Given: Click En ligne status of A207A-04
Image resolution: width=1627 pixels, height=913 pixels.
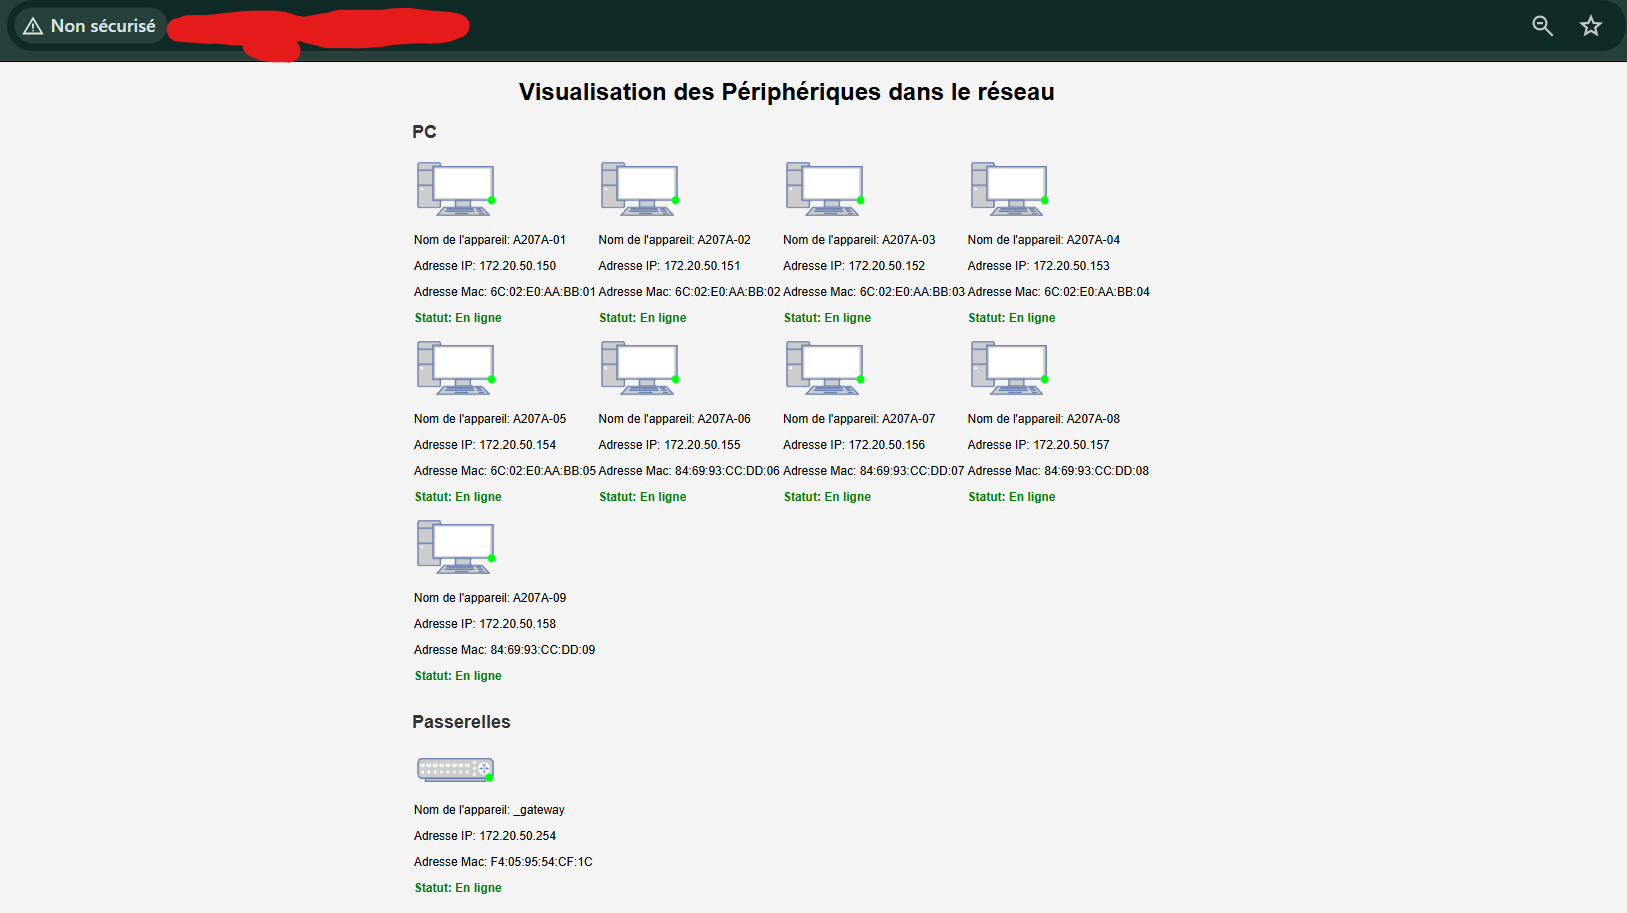Looking at the screenshot, I should click(x=1032, y=318).
